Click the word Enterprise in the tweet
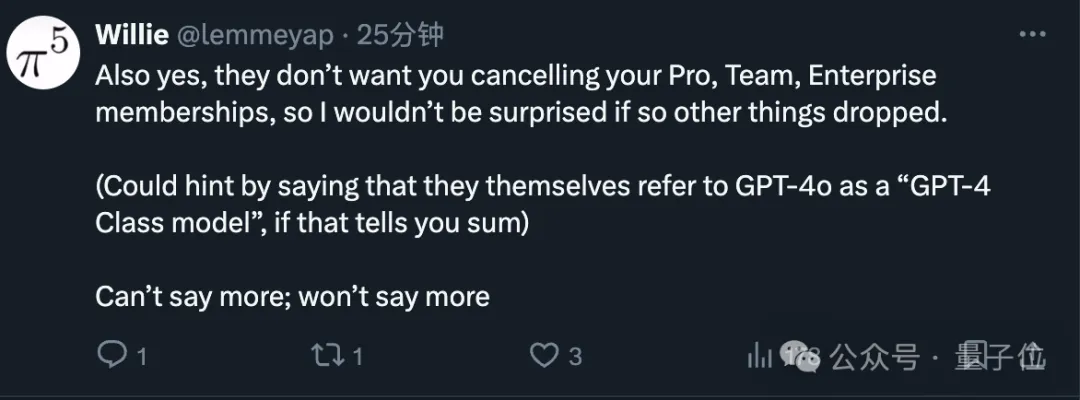This screenshot has width=1080, height=400. [872, 76]
